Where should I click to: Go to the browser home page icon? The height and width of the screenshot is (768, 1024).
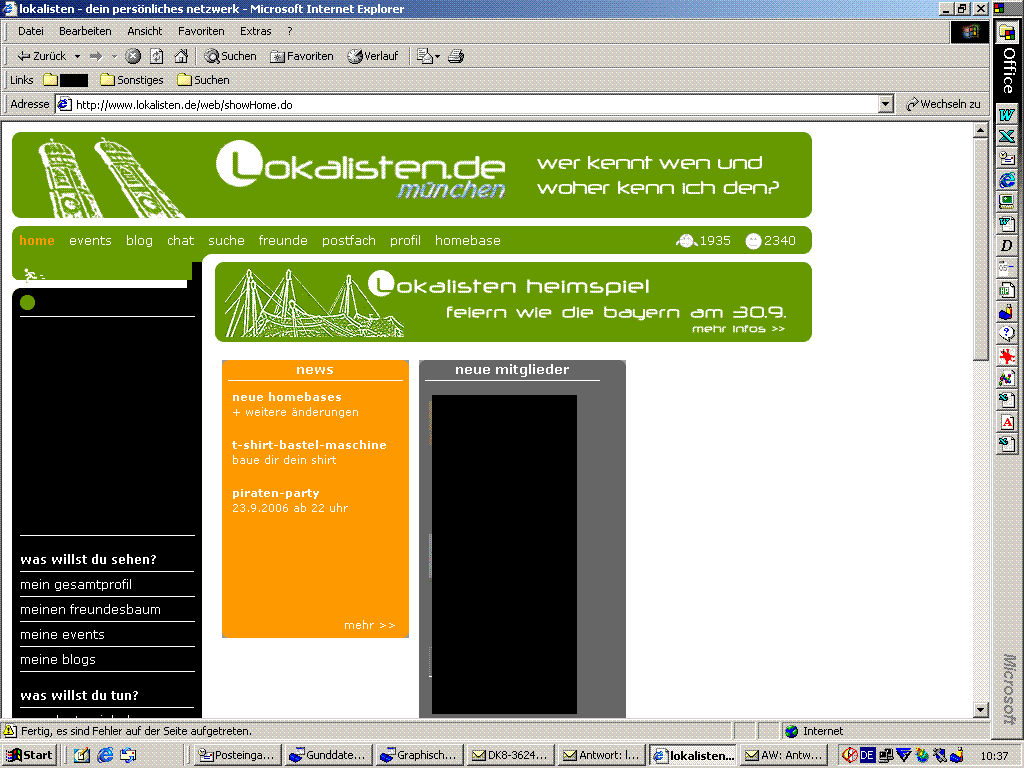click(181, 56)
